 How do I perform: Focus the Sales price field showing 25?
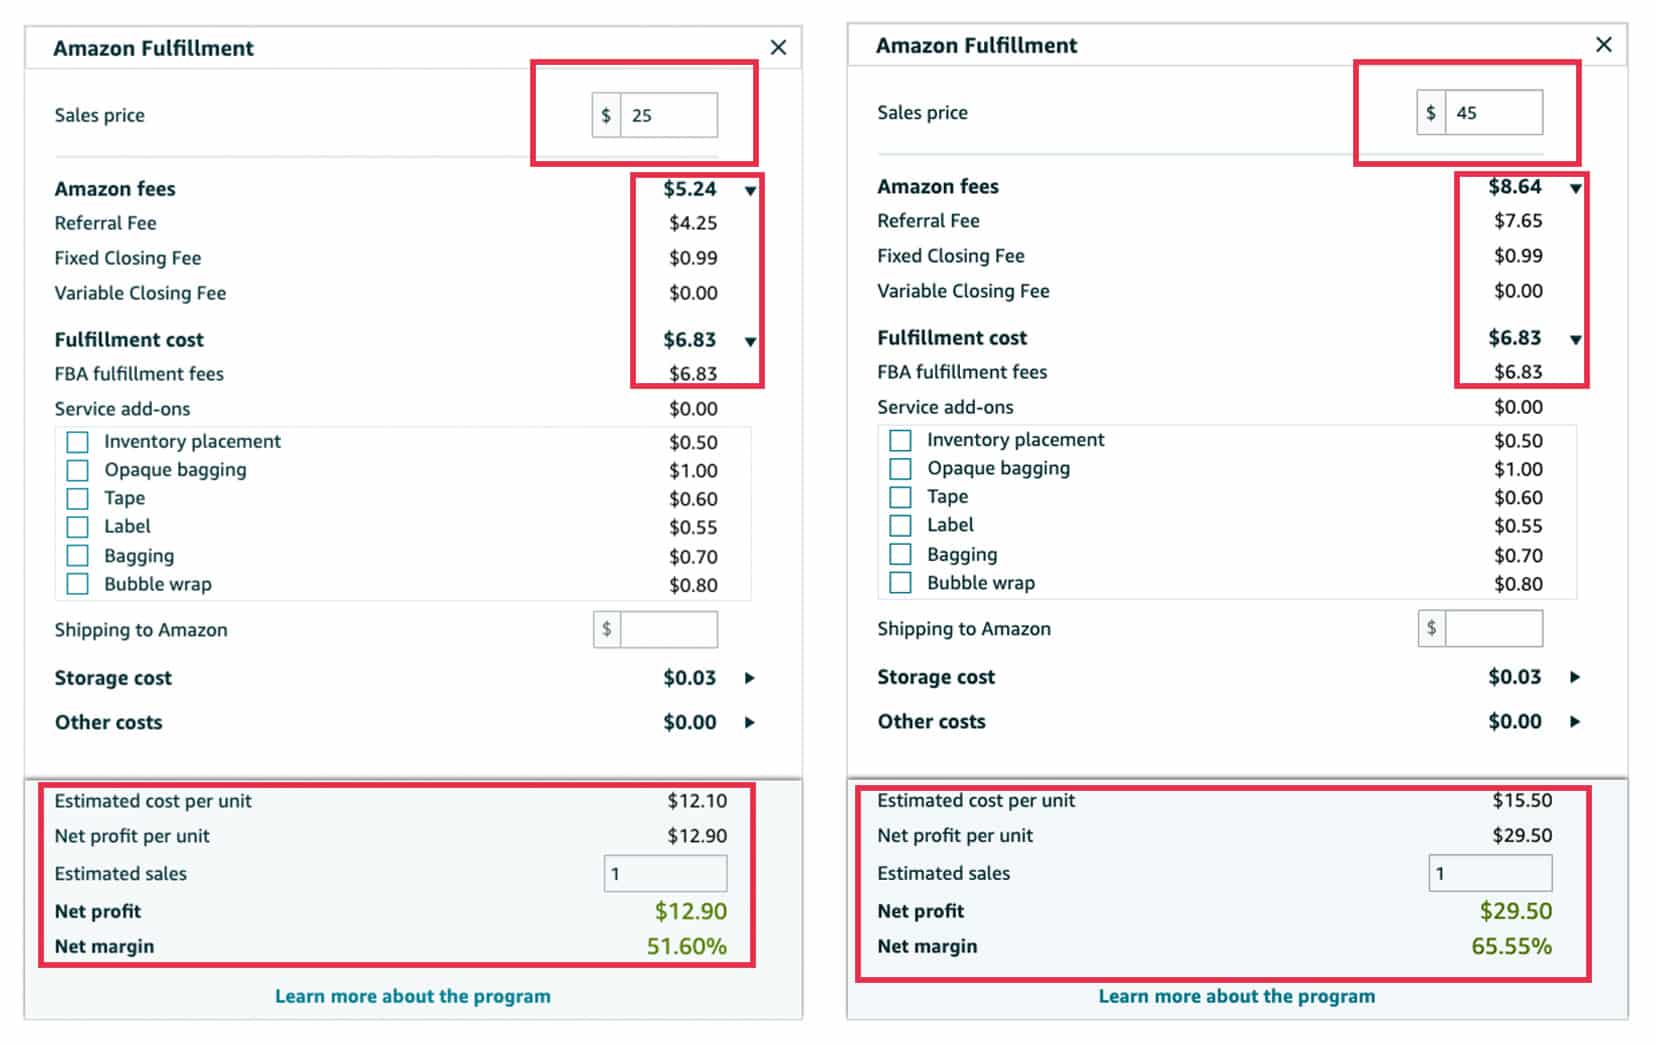click(x=667, y=115)
